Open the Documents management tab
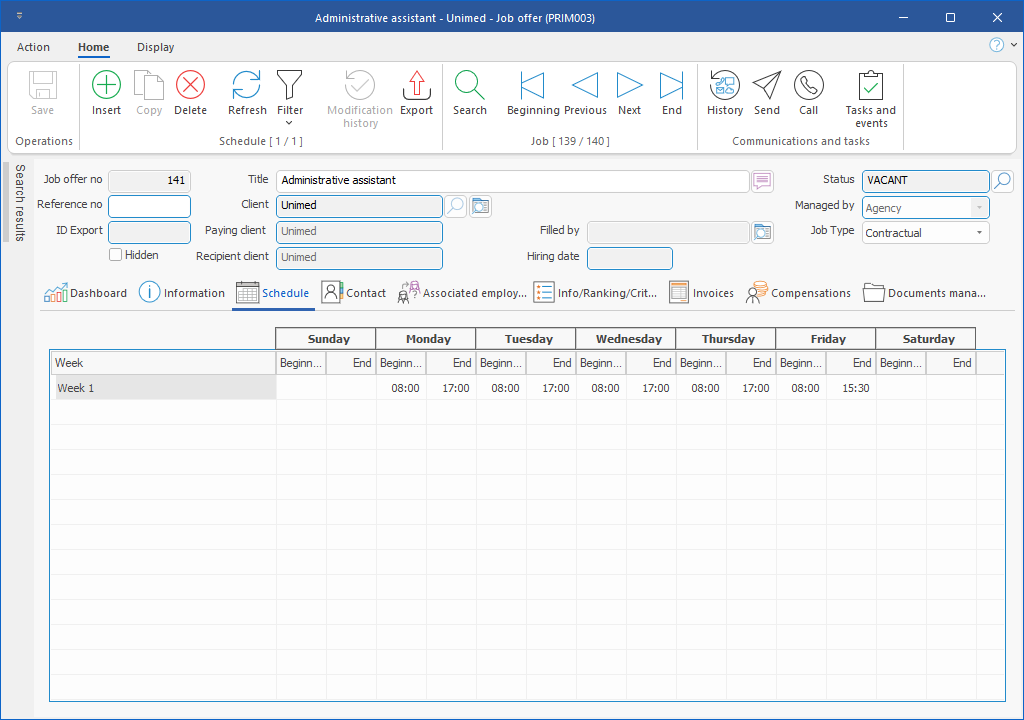Image resolution: width=1024 pixels, height=720 pixels. point(925,293)
